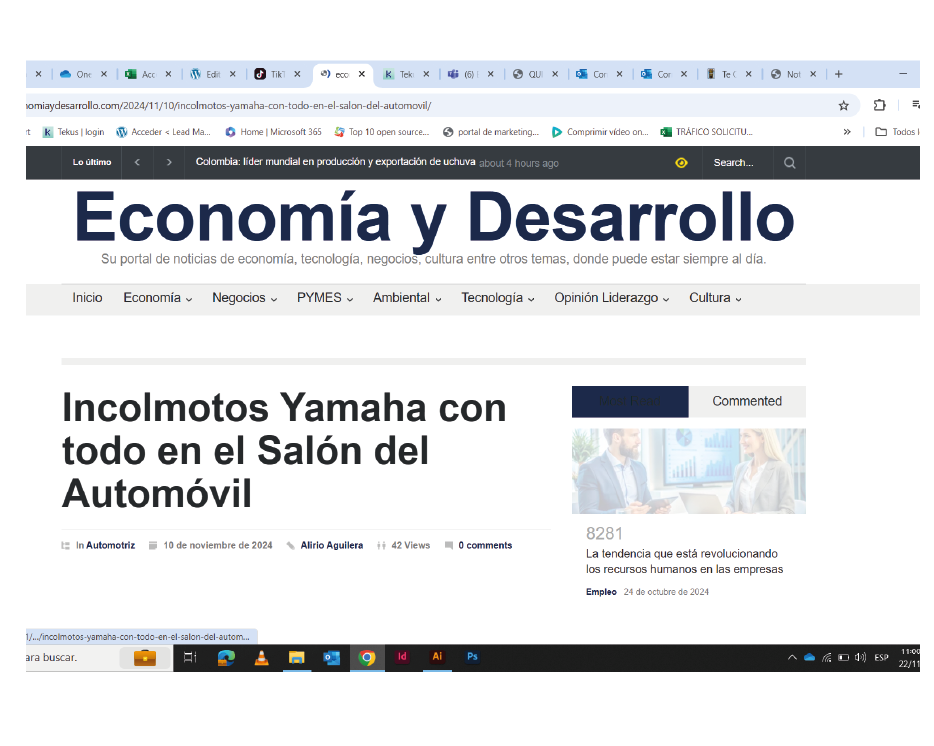Expand the Opinión Liderazgo dropdown
Image resolution: width=934 pixels, height=746 pixels.
(x=613, y=298)
